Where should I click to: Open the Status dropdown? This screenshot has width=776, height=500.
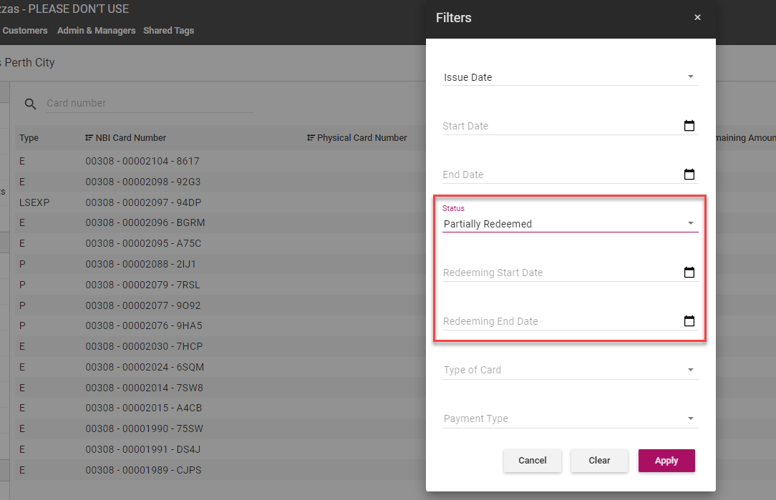point(690,224)
